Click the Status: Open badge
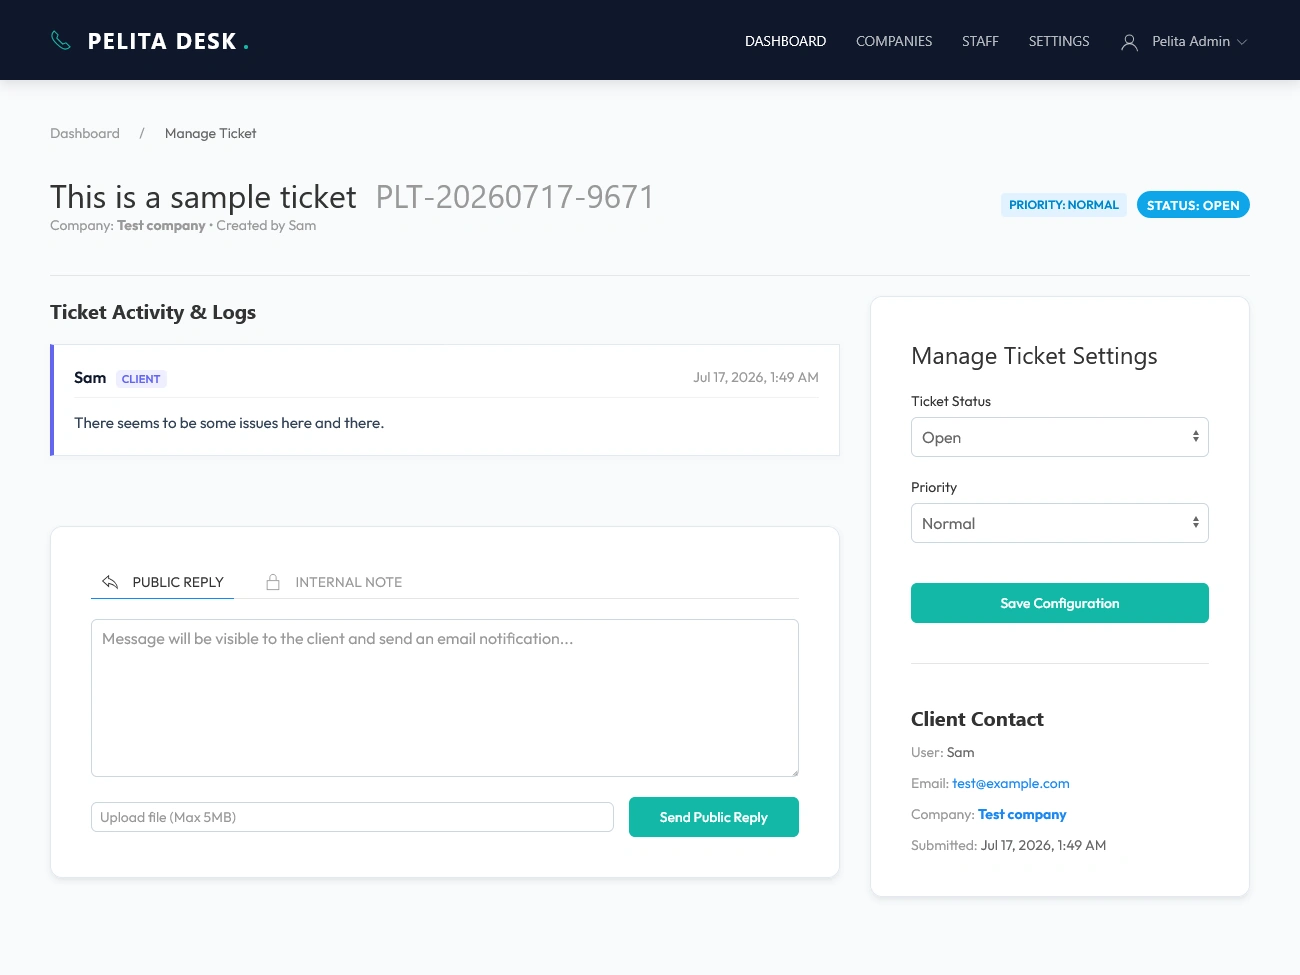 pyautogui.click(x=1193, y=205)
